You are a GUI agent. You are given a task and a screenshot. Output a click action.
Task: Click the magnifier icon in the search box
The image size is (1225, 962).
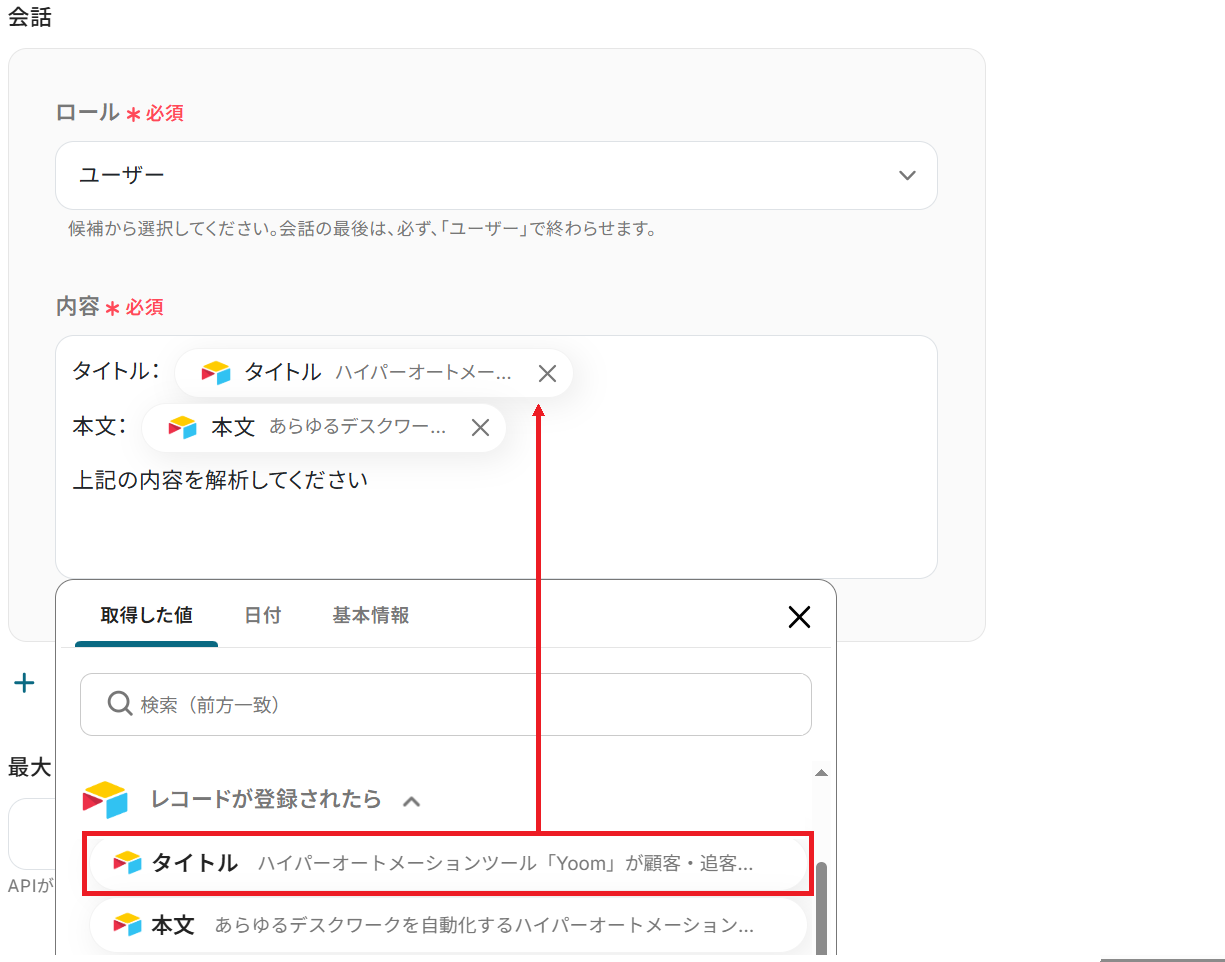pos(120,705)
